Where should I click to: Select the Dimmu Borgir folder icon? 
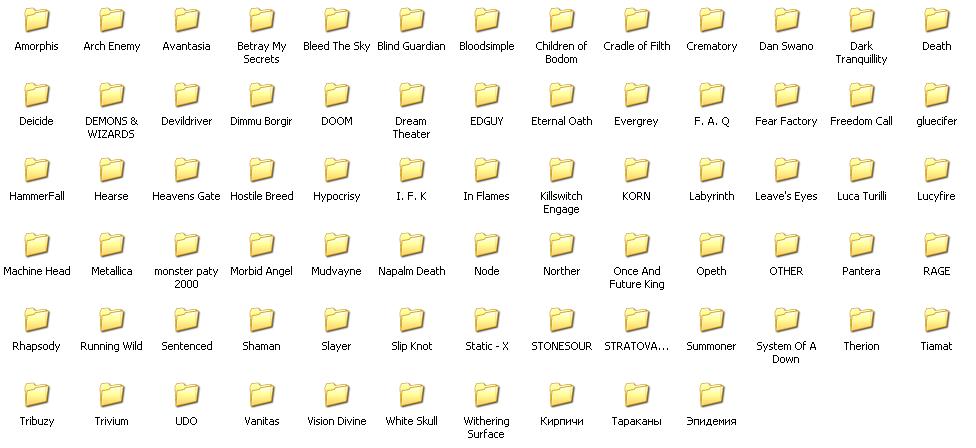(262, 95)
